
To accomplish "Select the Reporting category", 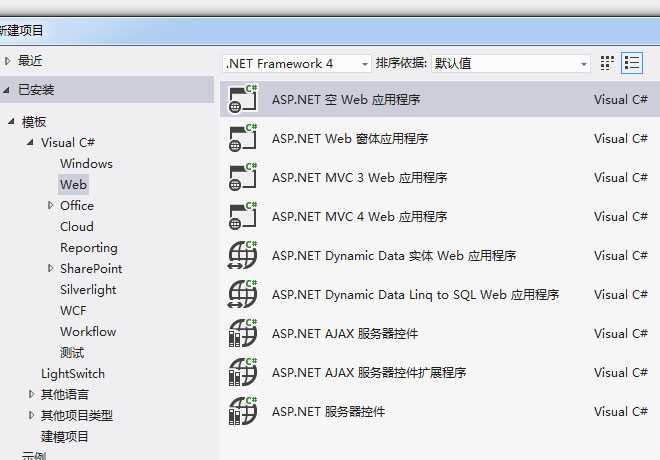I will (x=89, y=247).
